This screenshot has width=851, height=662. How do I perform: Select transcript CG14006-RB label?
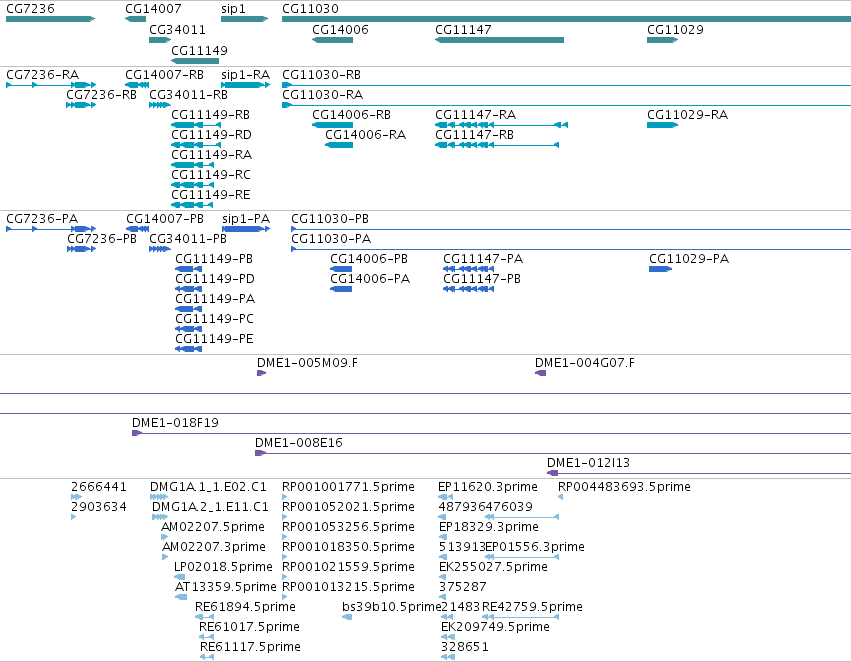click(351, 114)
